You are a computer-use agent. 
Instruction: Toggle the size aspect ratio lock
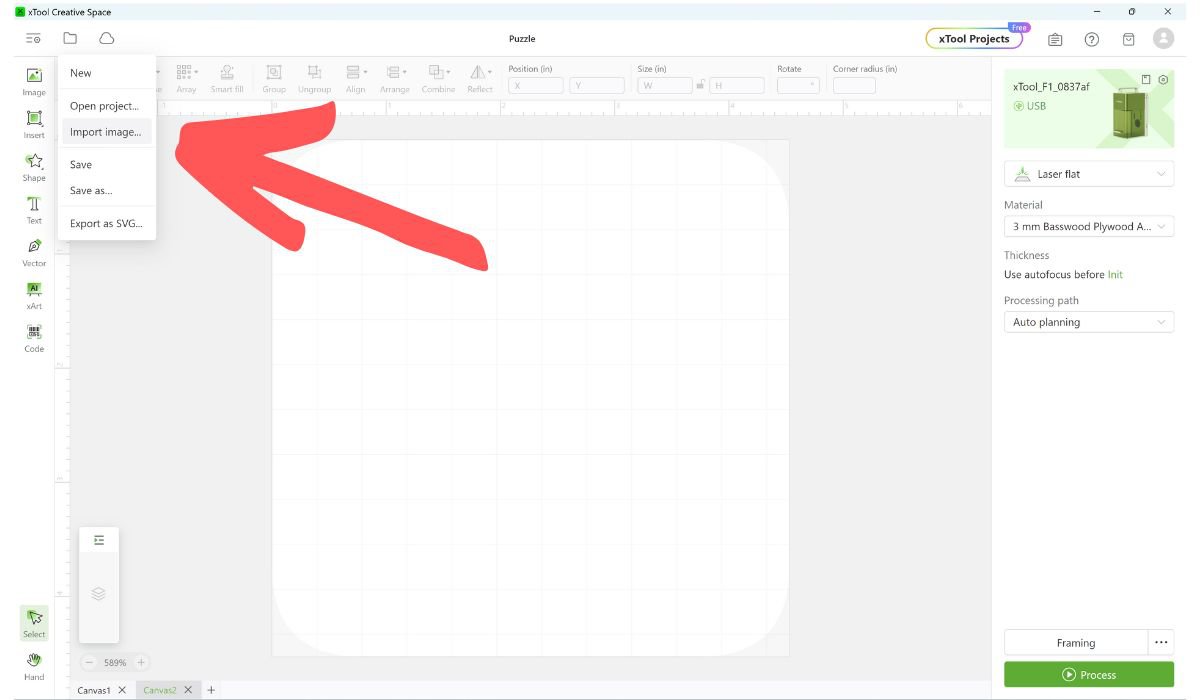point(701,86)
